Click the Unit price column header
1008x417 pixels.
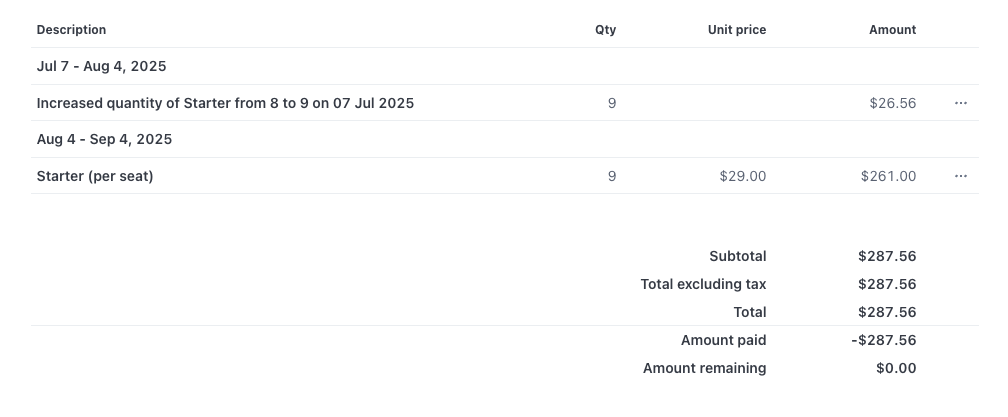pos(737,30)
